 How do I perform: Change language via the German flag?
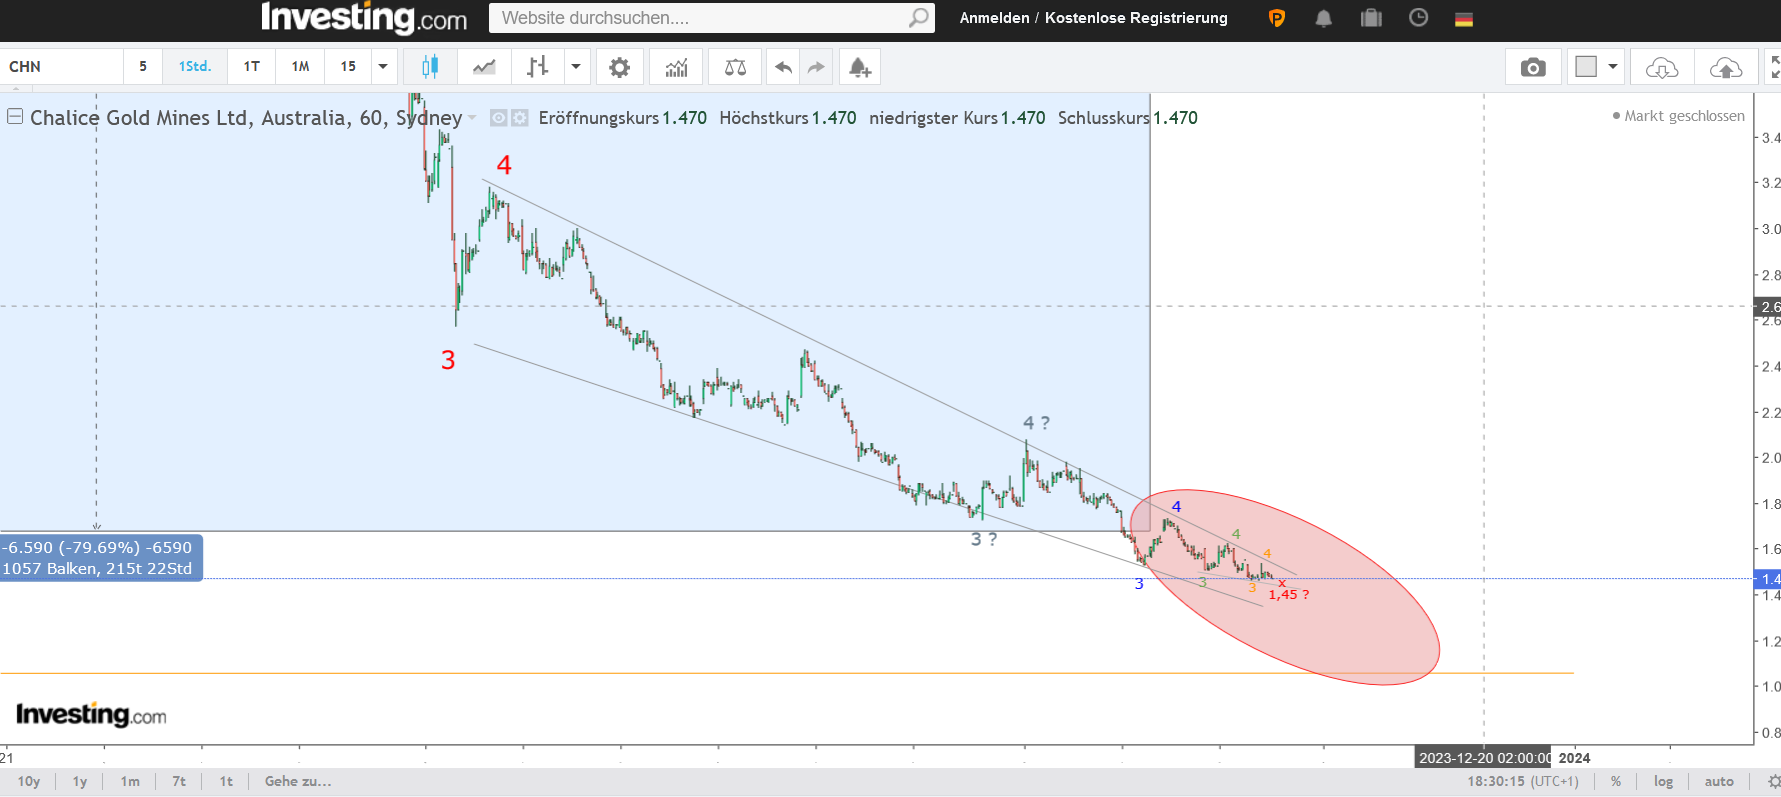pyautogui.click(x=1464, y=19)
